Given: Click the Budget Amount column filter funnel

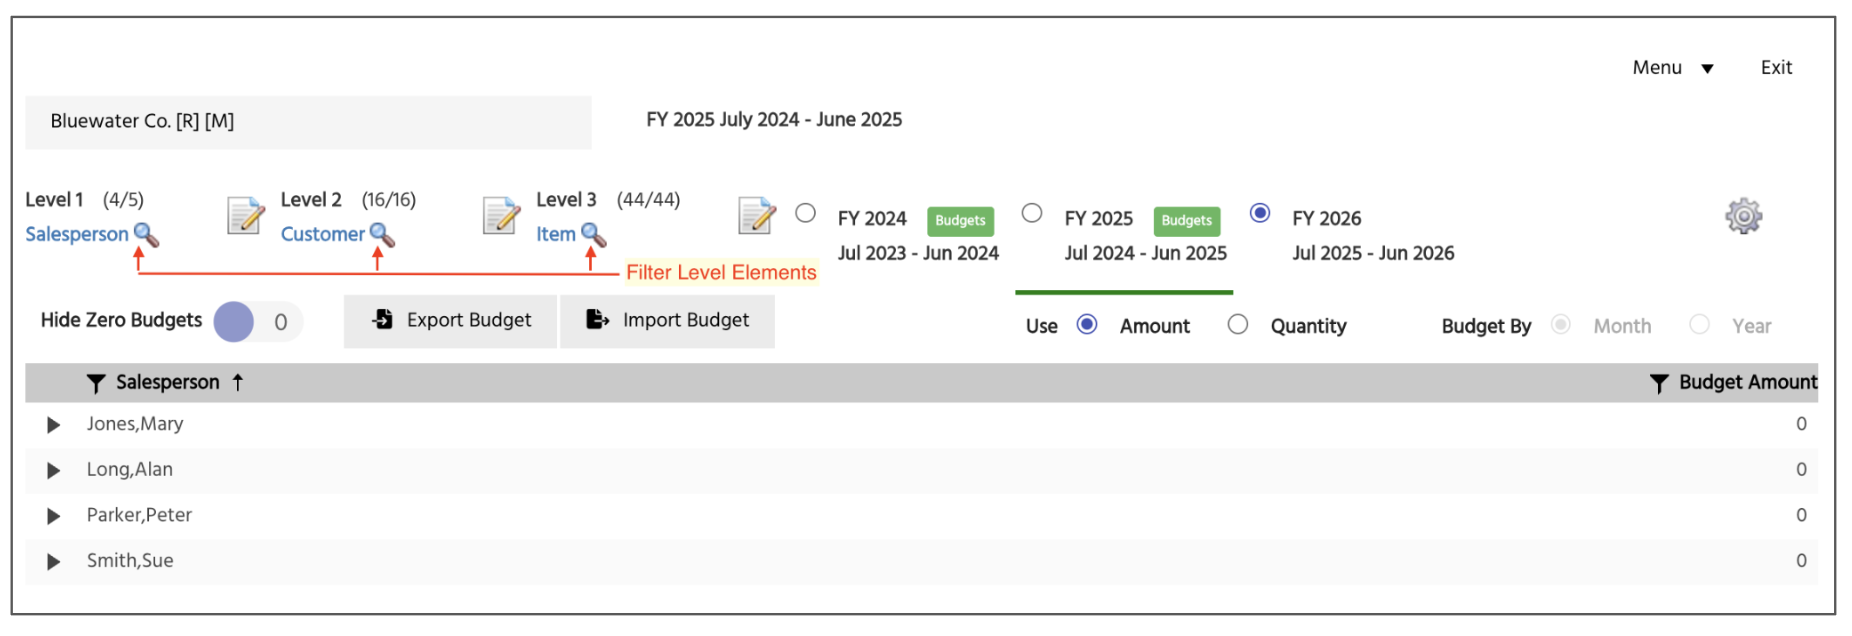Looking at the screenshot, I should 1659,383.
